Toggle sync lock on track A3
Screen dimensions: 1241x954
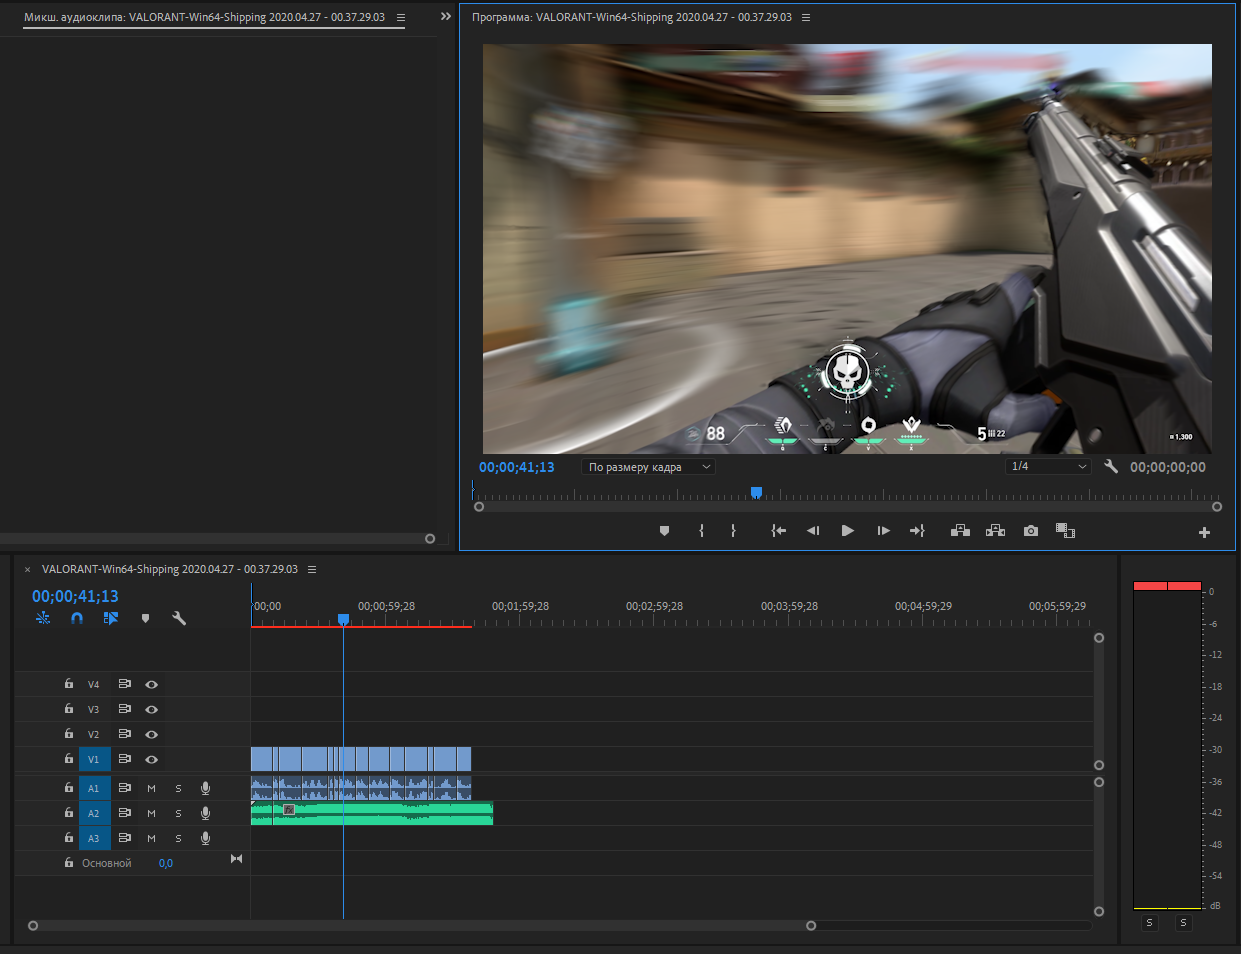pos(125,838)
